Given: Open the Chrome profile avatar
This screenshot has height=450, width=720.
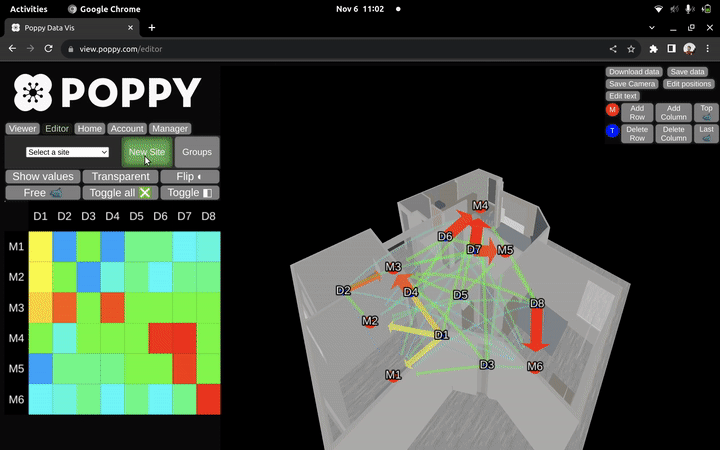Looking at the screenshot, I should (689, 49).
